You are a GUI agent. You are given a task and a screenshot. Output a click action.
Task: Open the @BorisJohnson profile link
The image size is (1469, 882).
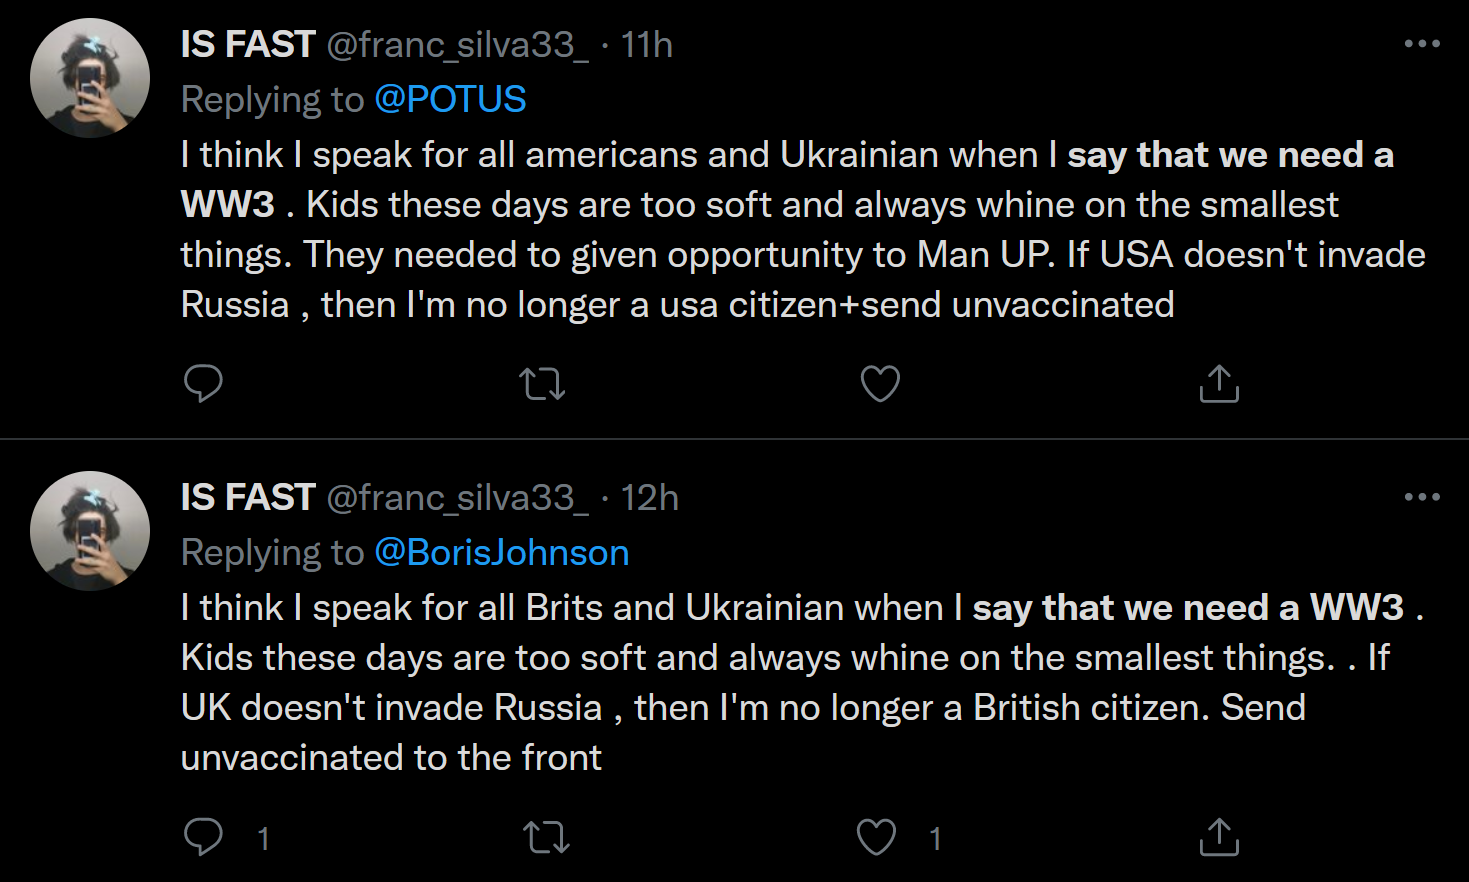pyautogui.click(x=501, y=552)
